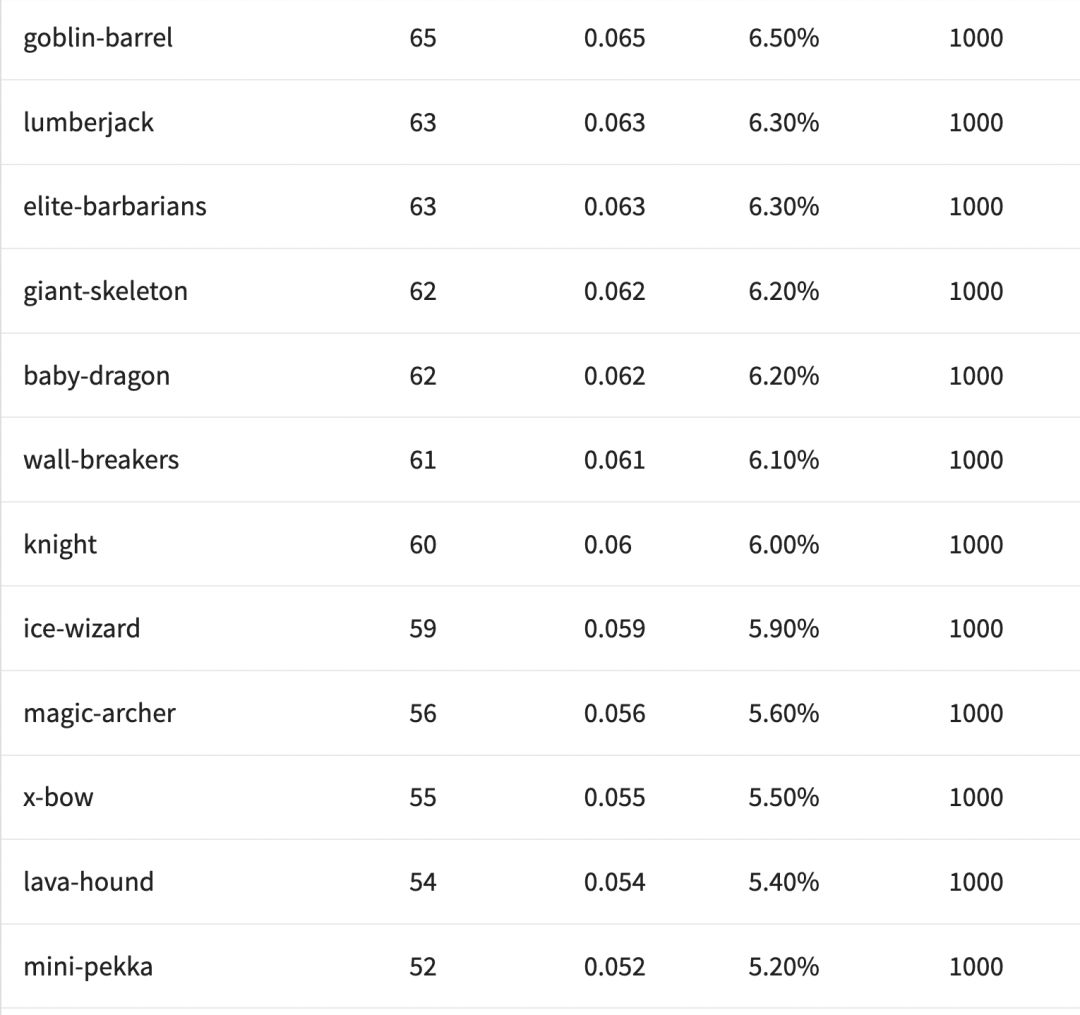
Task: Select the wall-breakers name cell
Action: 101,460
